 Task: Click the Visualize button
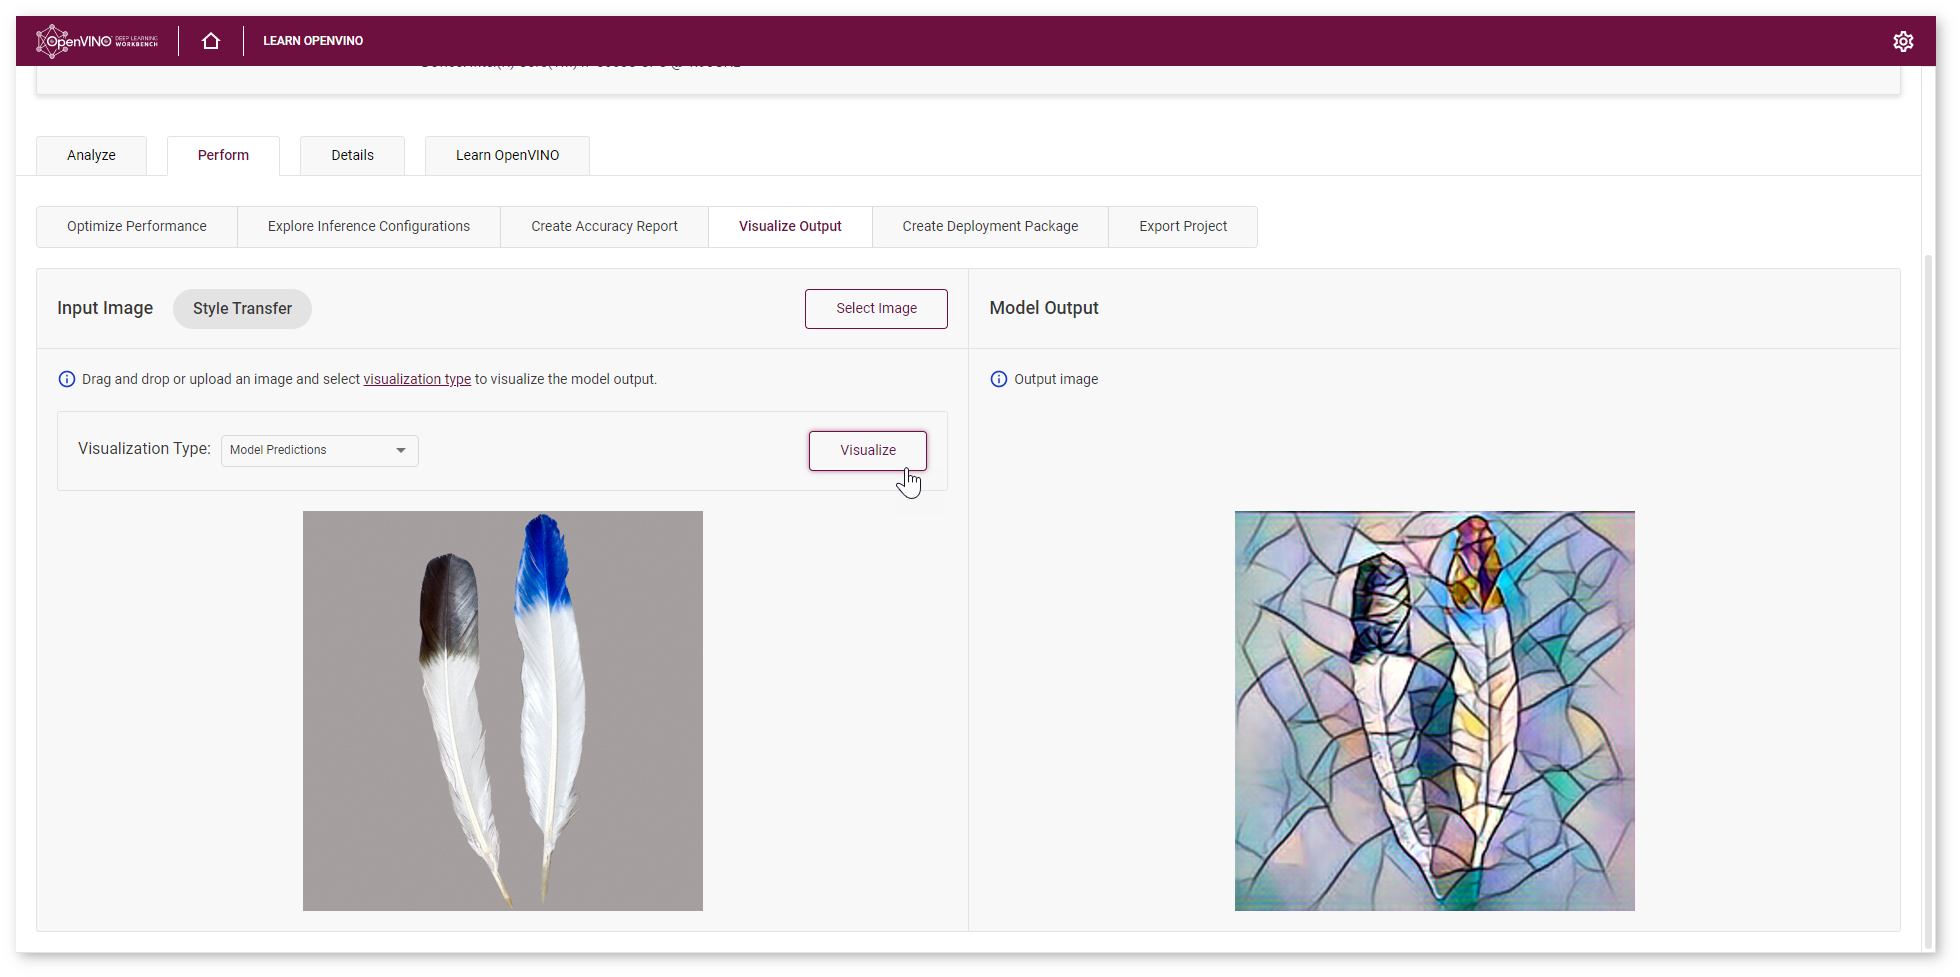868,450
